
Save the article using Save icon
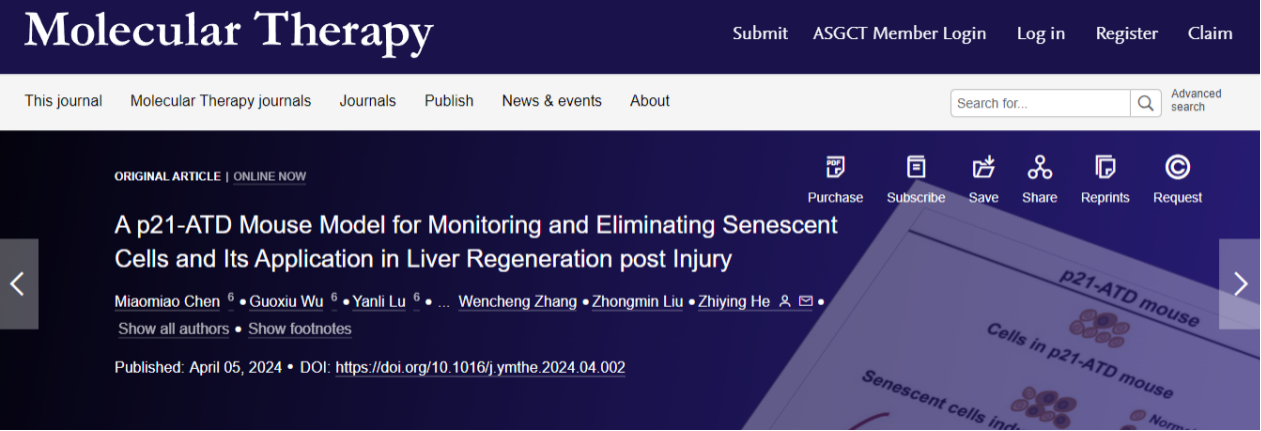coord(983,167)
